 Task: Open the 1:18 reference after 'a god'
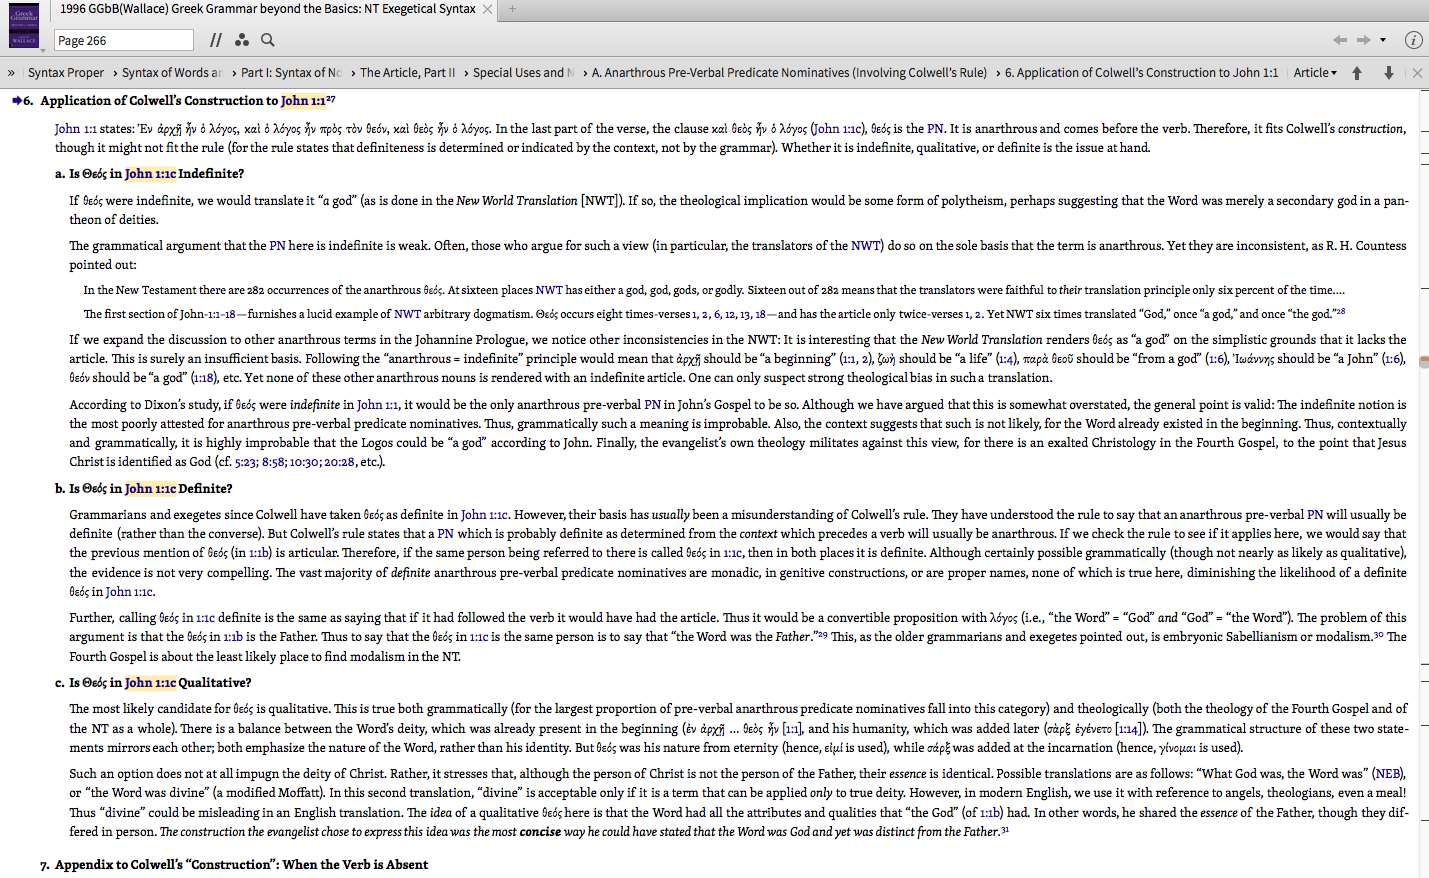click(x=204, y=378)
